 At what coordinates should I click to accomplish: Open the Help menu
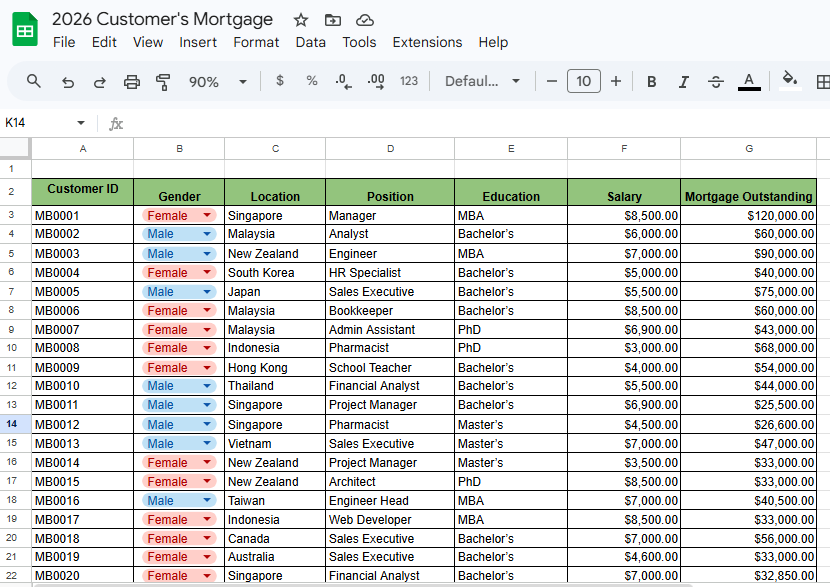493,42
